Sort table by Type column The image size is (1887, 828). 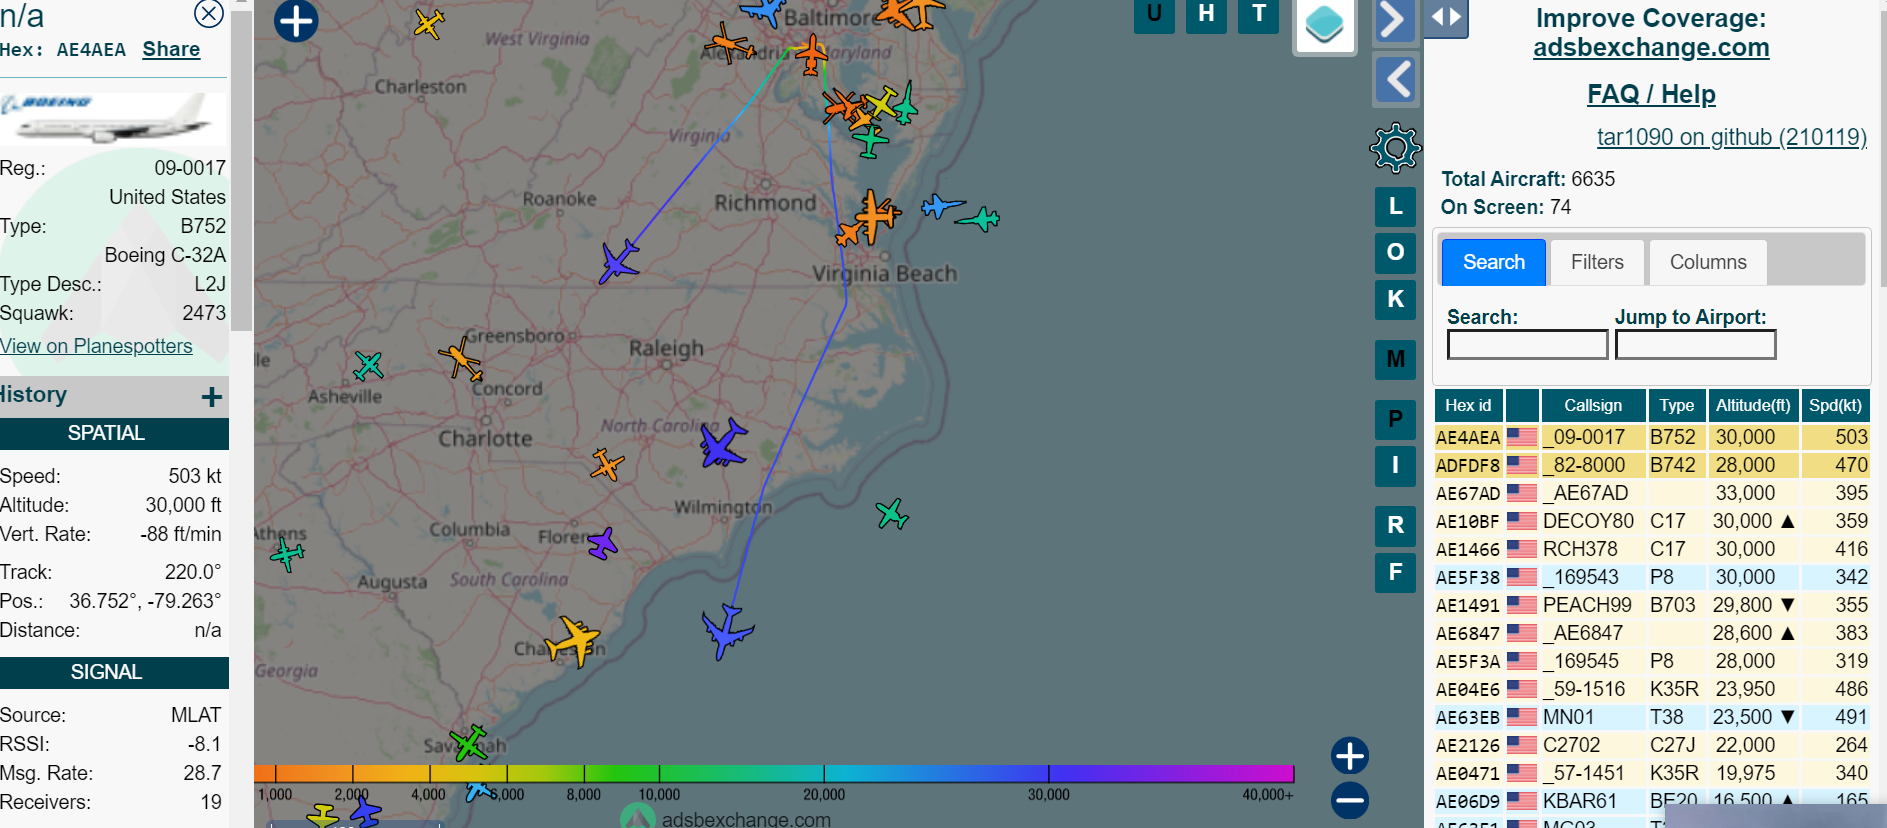pos(1676,405)
